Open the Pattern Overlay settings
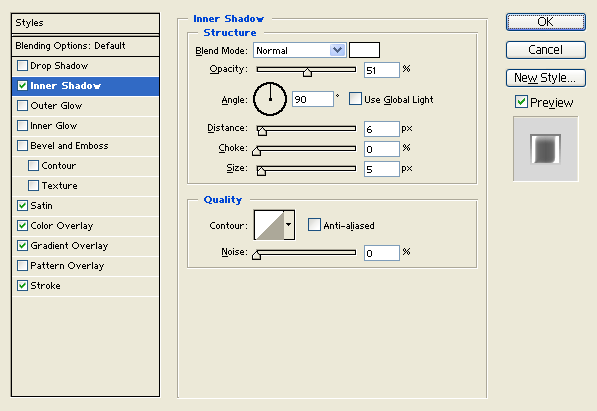The width and height of the screenshot is (597, 411). pos(85,265)
